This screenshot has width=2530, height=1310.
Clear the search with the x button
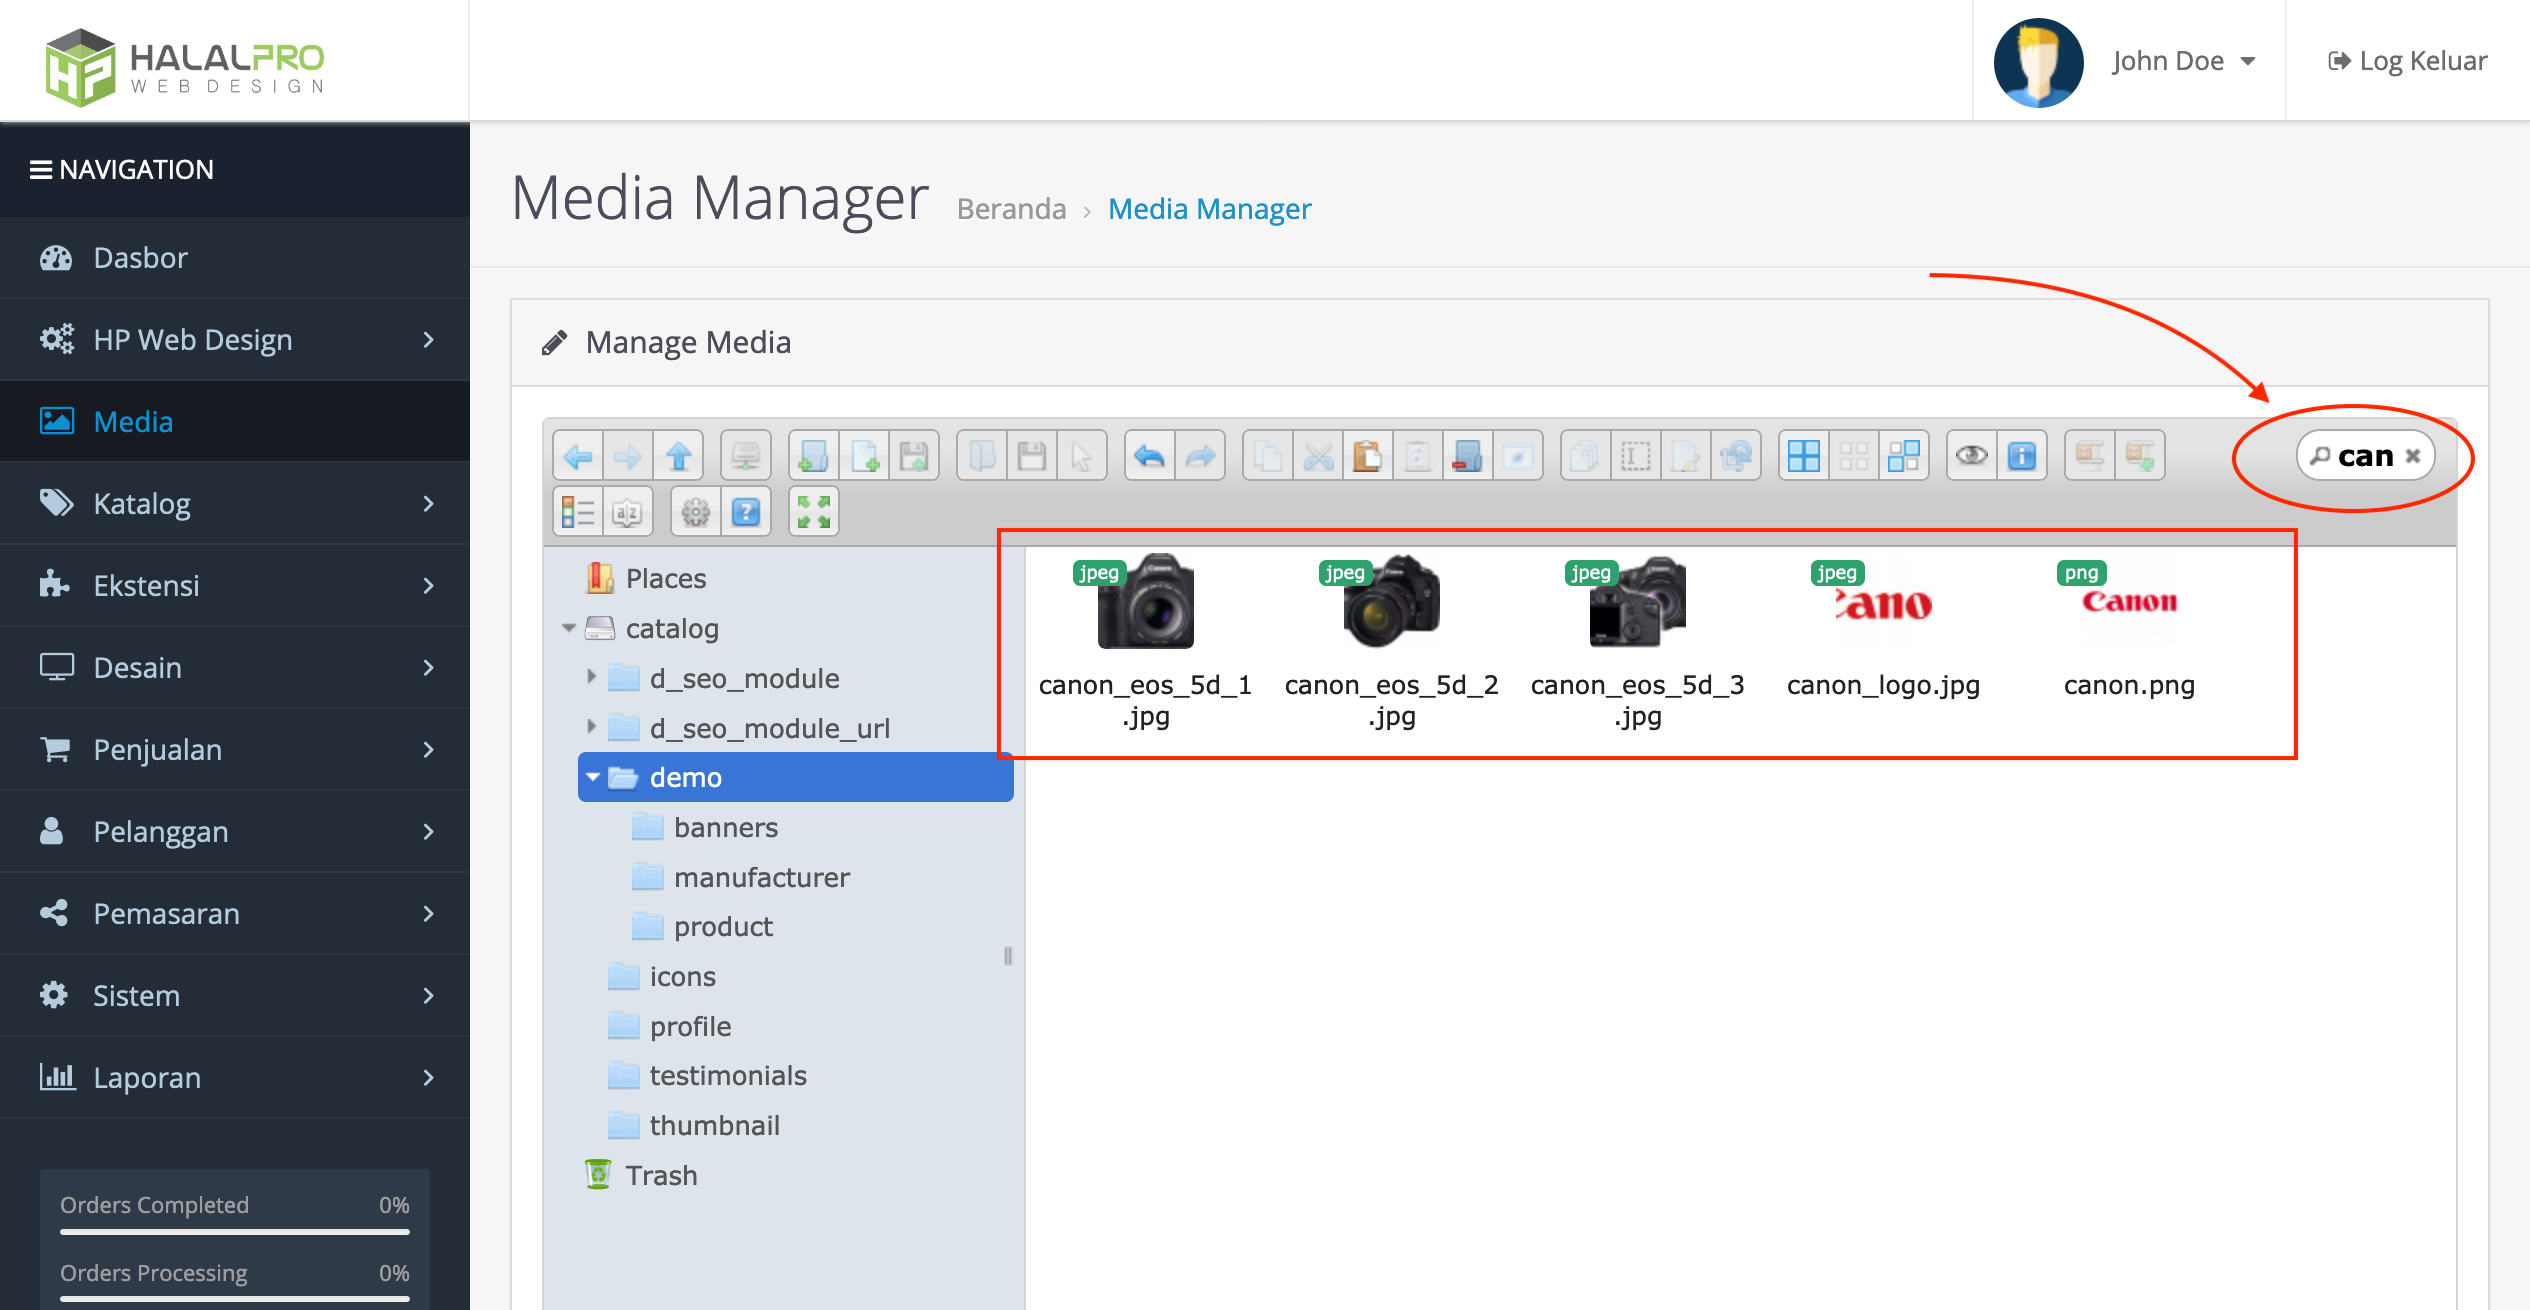(2413, 456)
